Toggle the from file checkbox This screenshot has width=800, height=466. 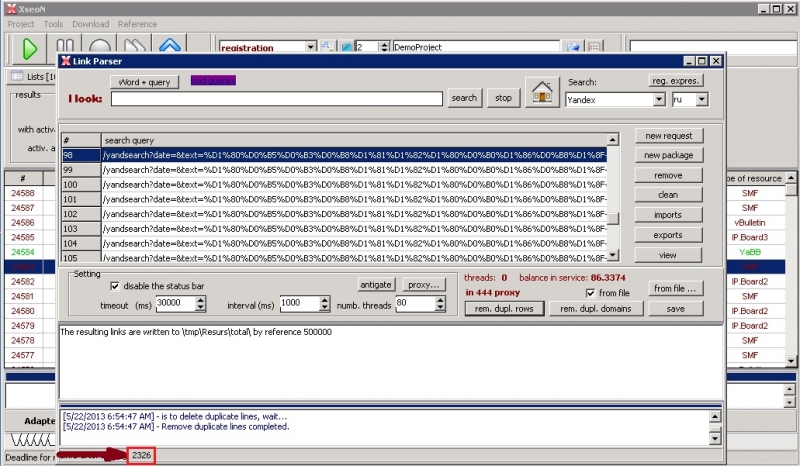point(590,293)
